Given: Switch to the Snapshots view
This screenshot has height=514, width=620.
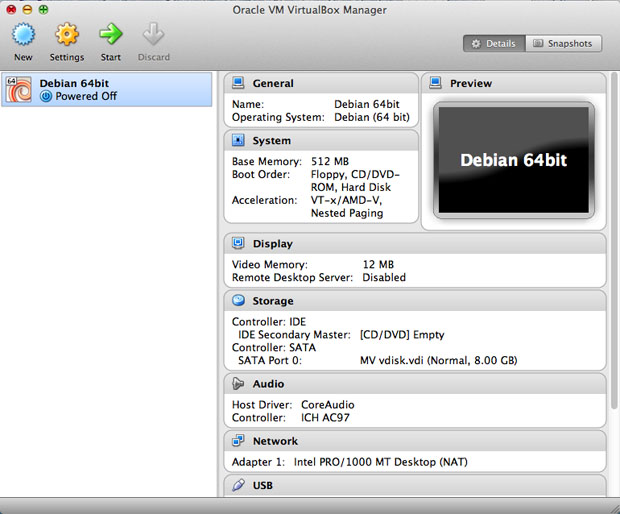Looking at the screenshot, I should 563,43.
